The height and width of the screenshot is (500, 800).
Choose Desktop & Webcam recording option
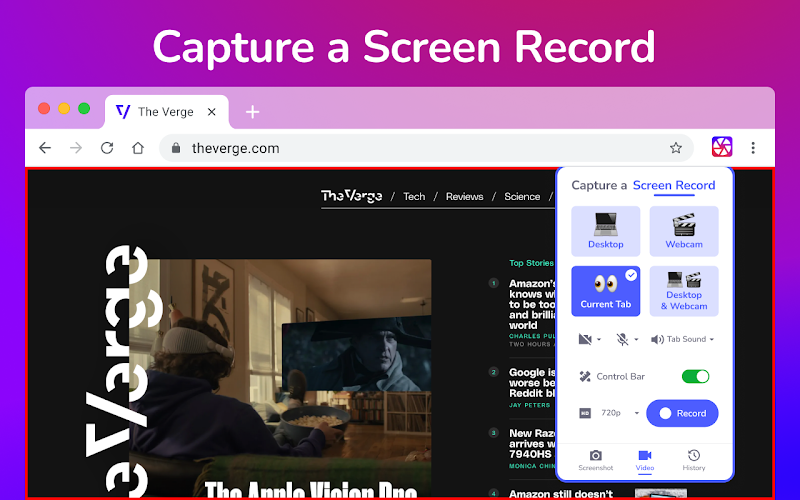(x=684, y=291)
